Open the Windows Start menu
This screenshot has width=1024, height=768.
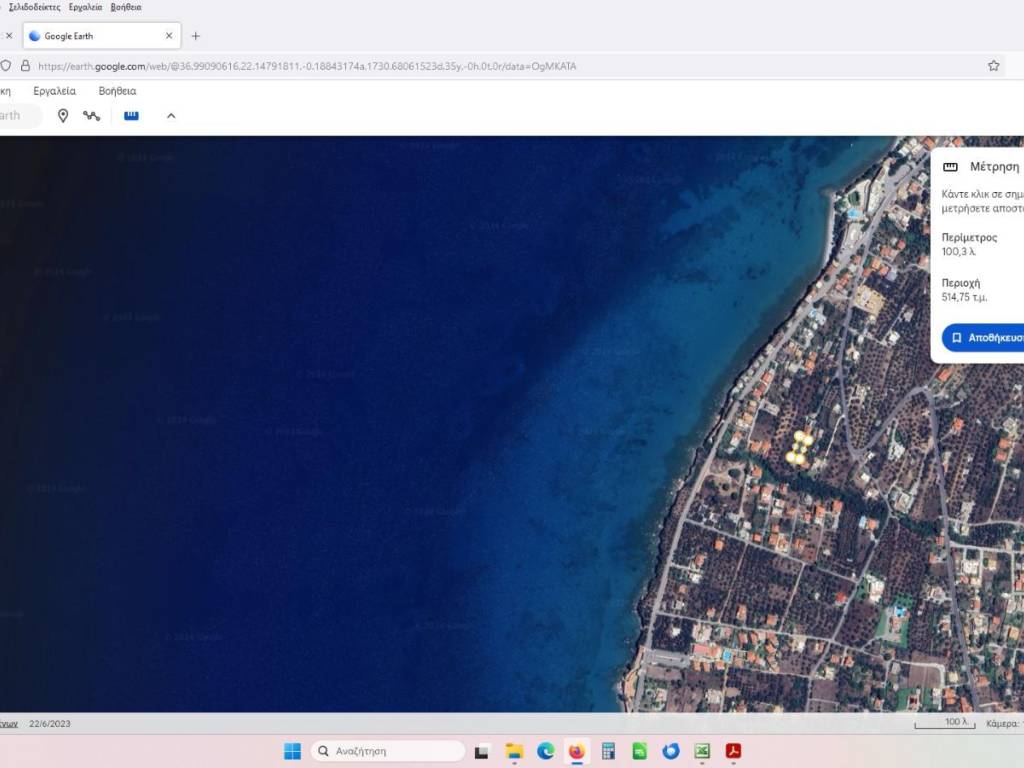pos(292,751)
